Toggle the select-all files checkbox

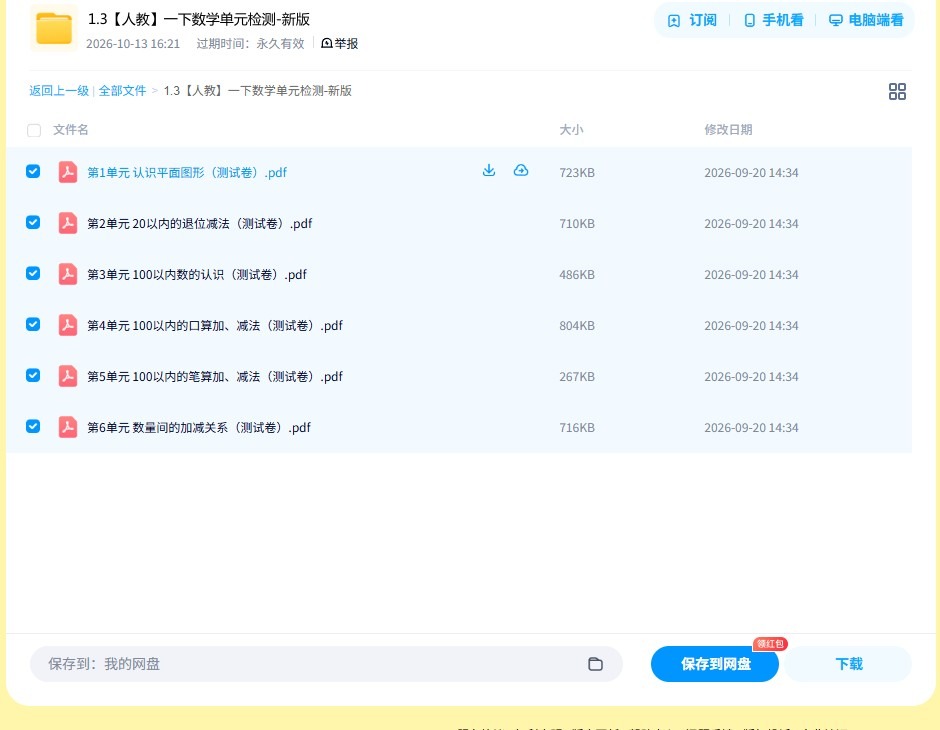click(x=34, y=130)
